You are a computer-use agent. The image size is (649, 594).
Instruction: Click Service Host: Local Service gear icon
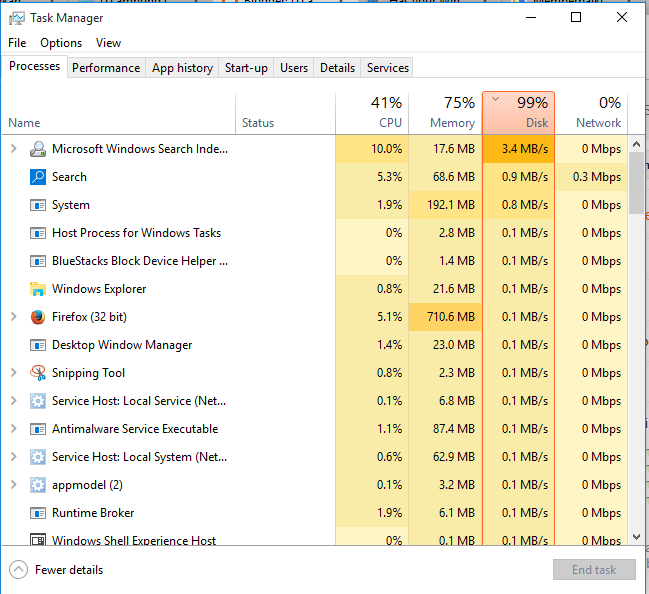(38, 401)
